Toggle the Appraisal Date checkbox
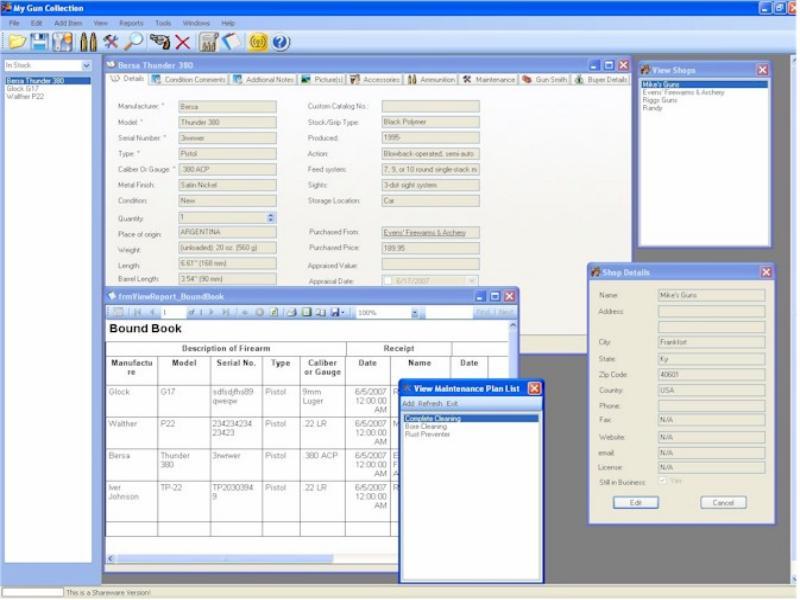The width and height of the screenshot is (800, 600). [388, 281]
